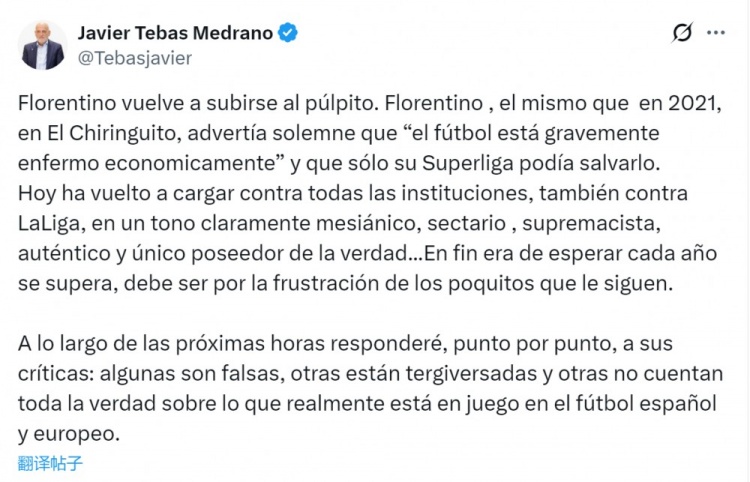Click the blue verified badge
The height and width of the screenshot is (482, 750).
click(x=288, y=33)
